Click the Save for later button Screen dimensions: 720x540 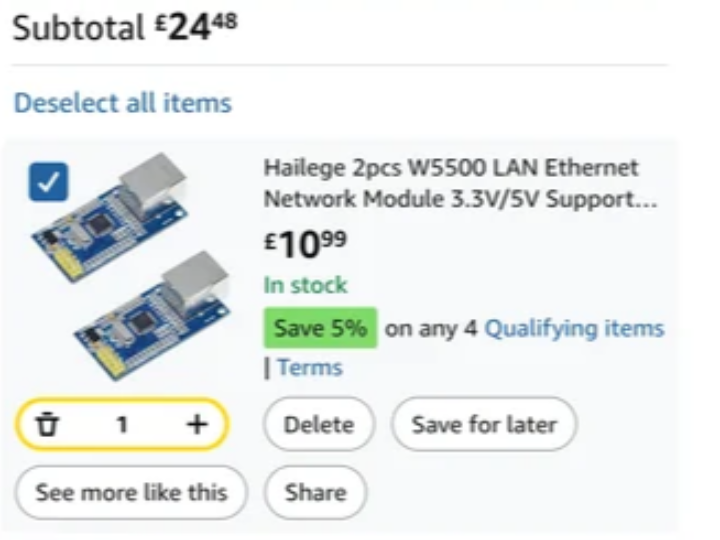click(x=484, y=425)
